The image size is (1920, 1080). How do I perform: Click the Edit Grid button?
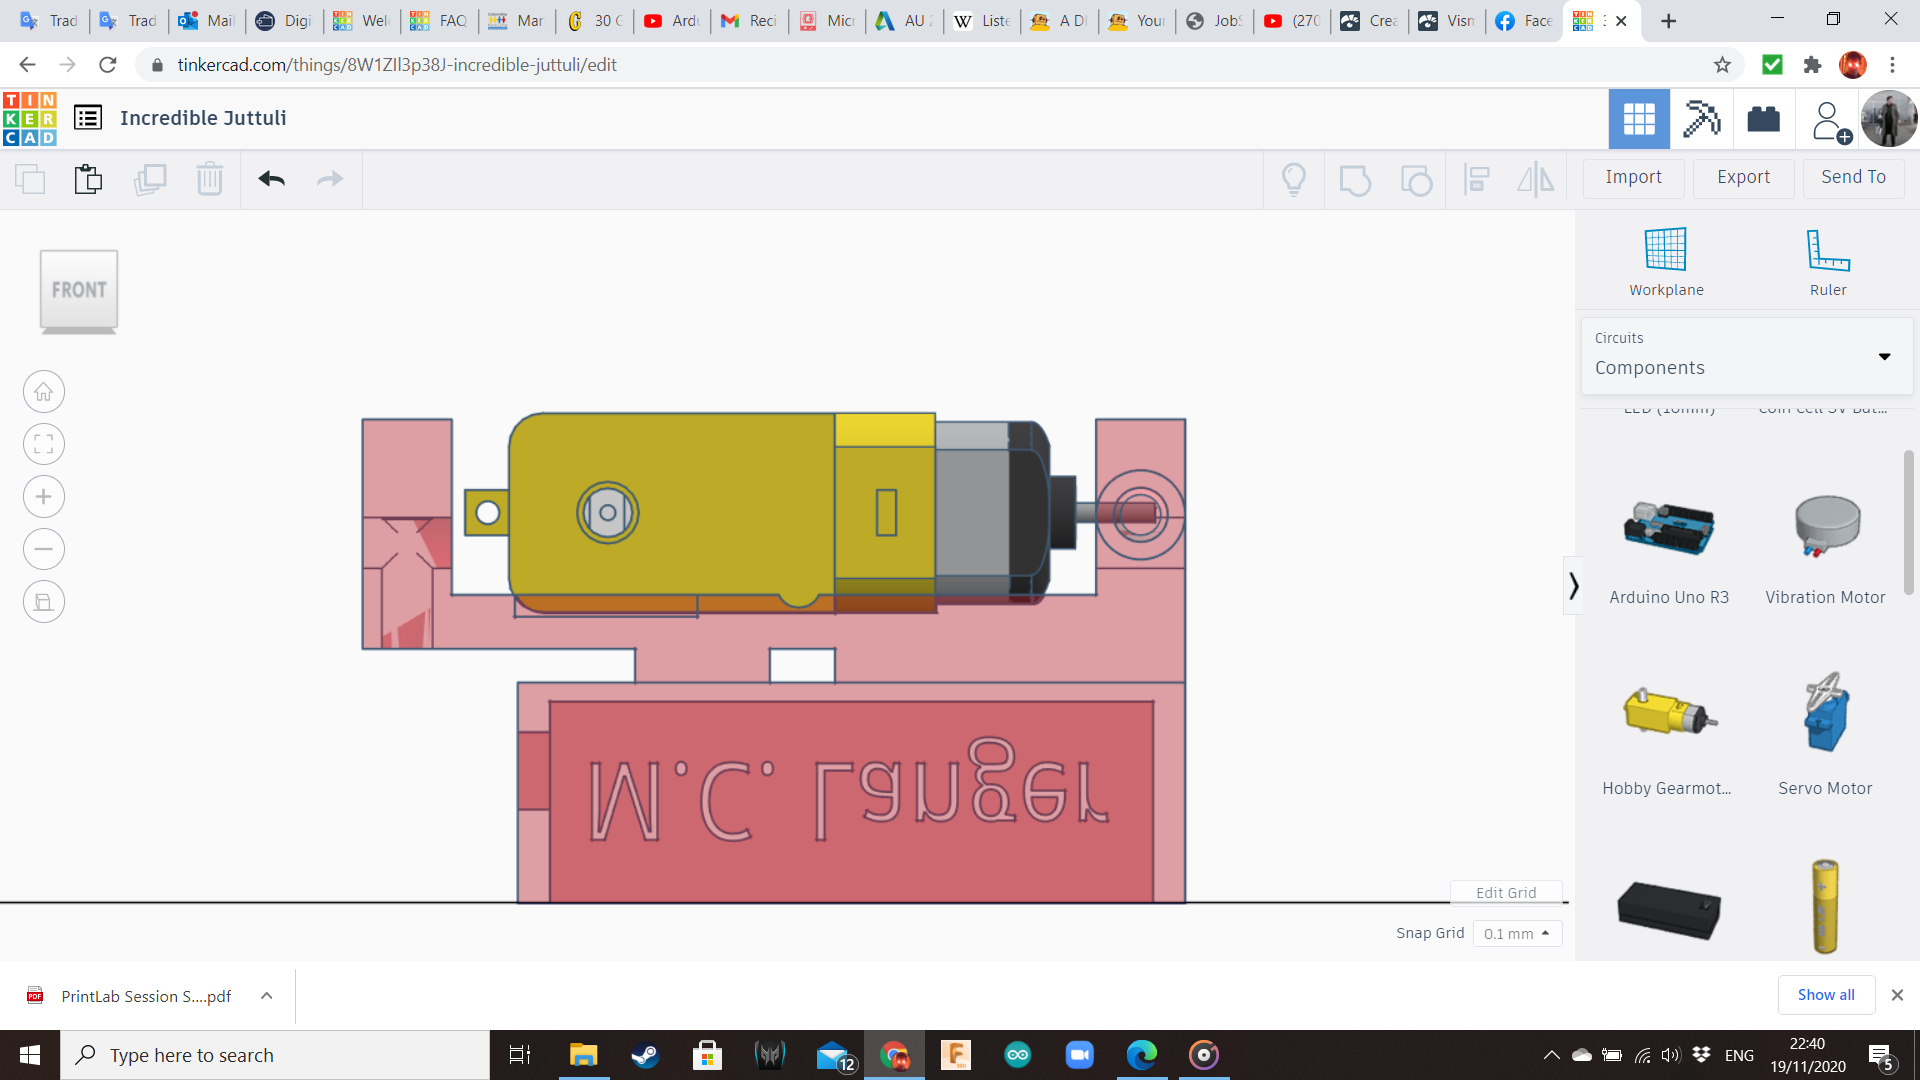(1505, 892)
